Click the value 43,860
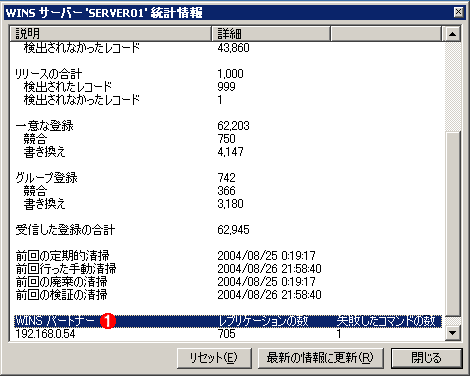 [233, 48]
